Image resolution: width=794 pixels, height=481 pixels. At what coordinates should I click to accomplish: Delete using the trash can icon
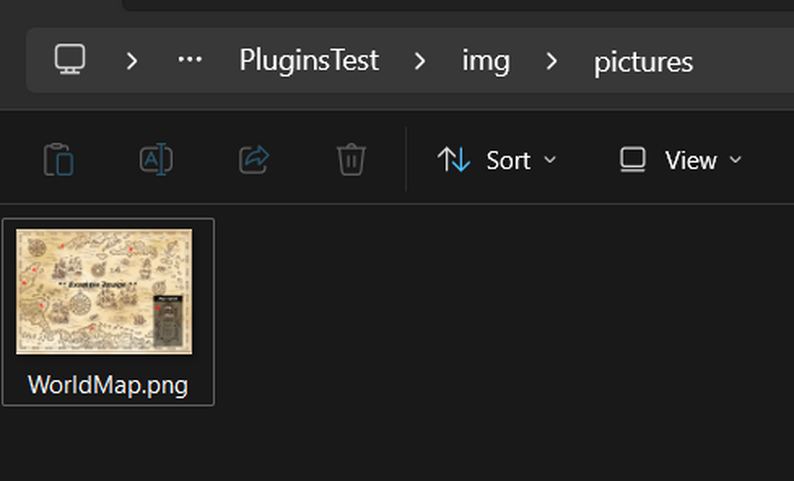[351, 160]
